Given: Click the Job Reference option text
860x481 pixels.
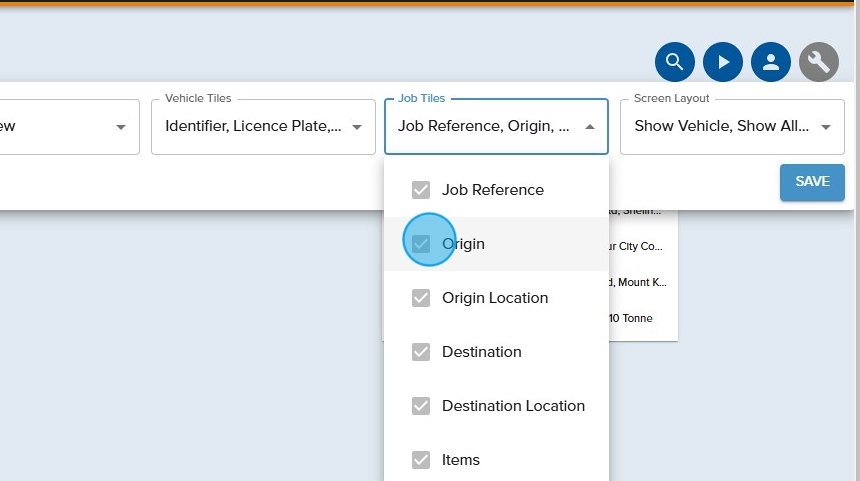Looking at the screenshot, I should (493, 190).
